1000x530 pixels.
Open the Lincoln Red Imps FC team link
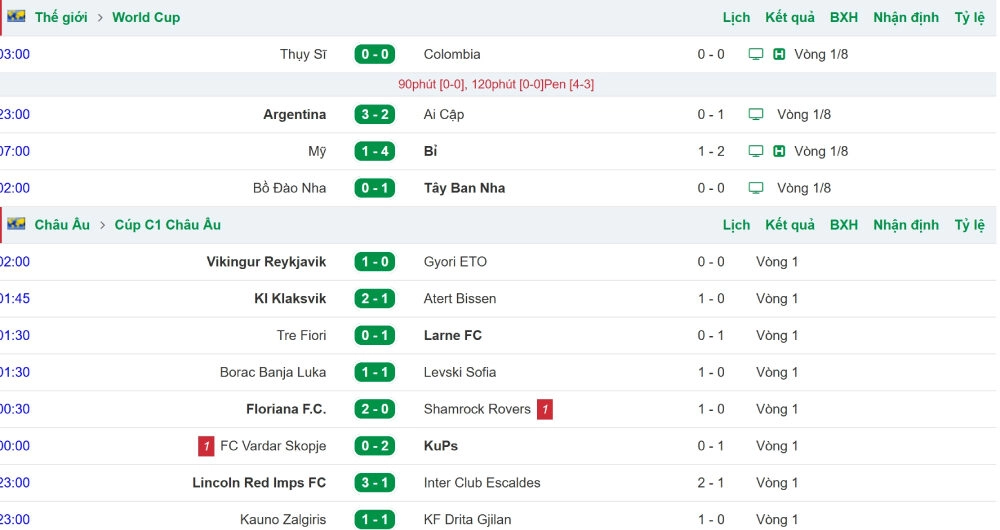tap(259, 483)
